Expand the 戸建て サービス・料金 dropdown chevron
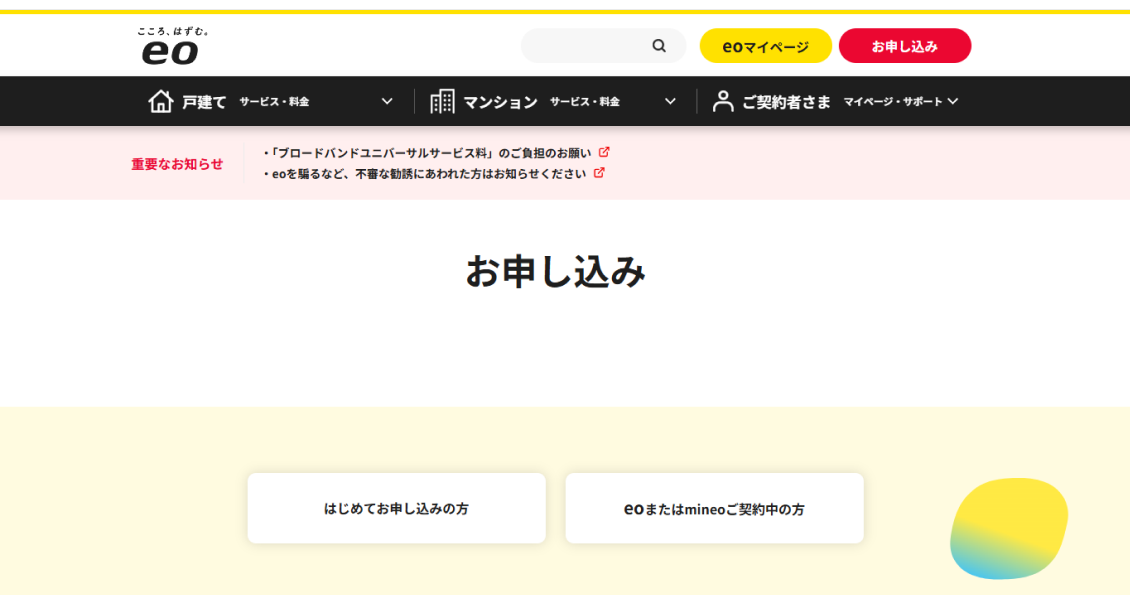 [x=385, y=101]
